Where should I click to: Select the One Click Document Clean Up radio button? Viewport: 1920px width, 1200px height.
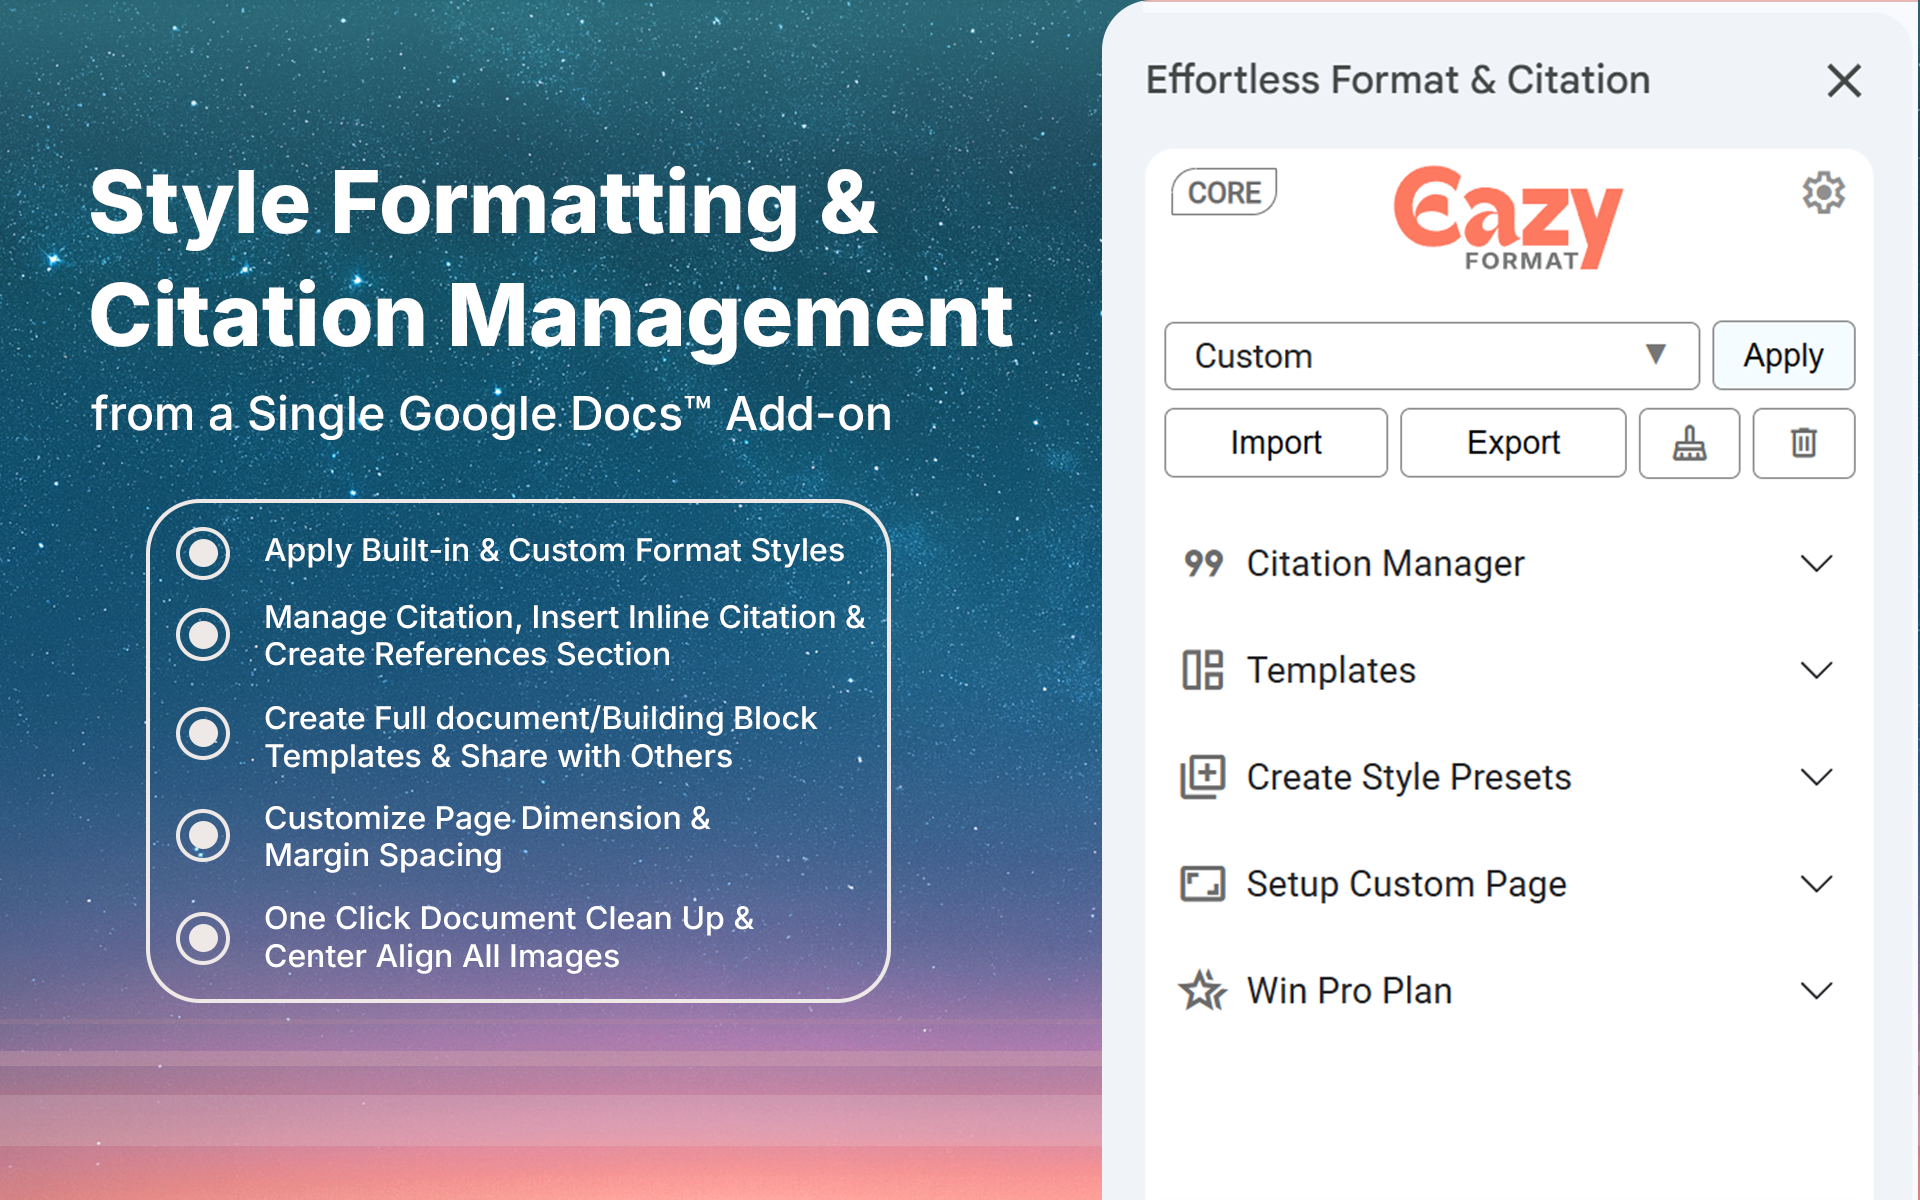pyautogui.click(x=204, y=937)
